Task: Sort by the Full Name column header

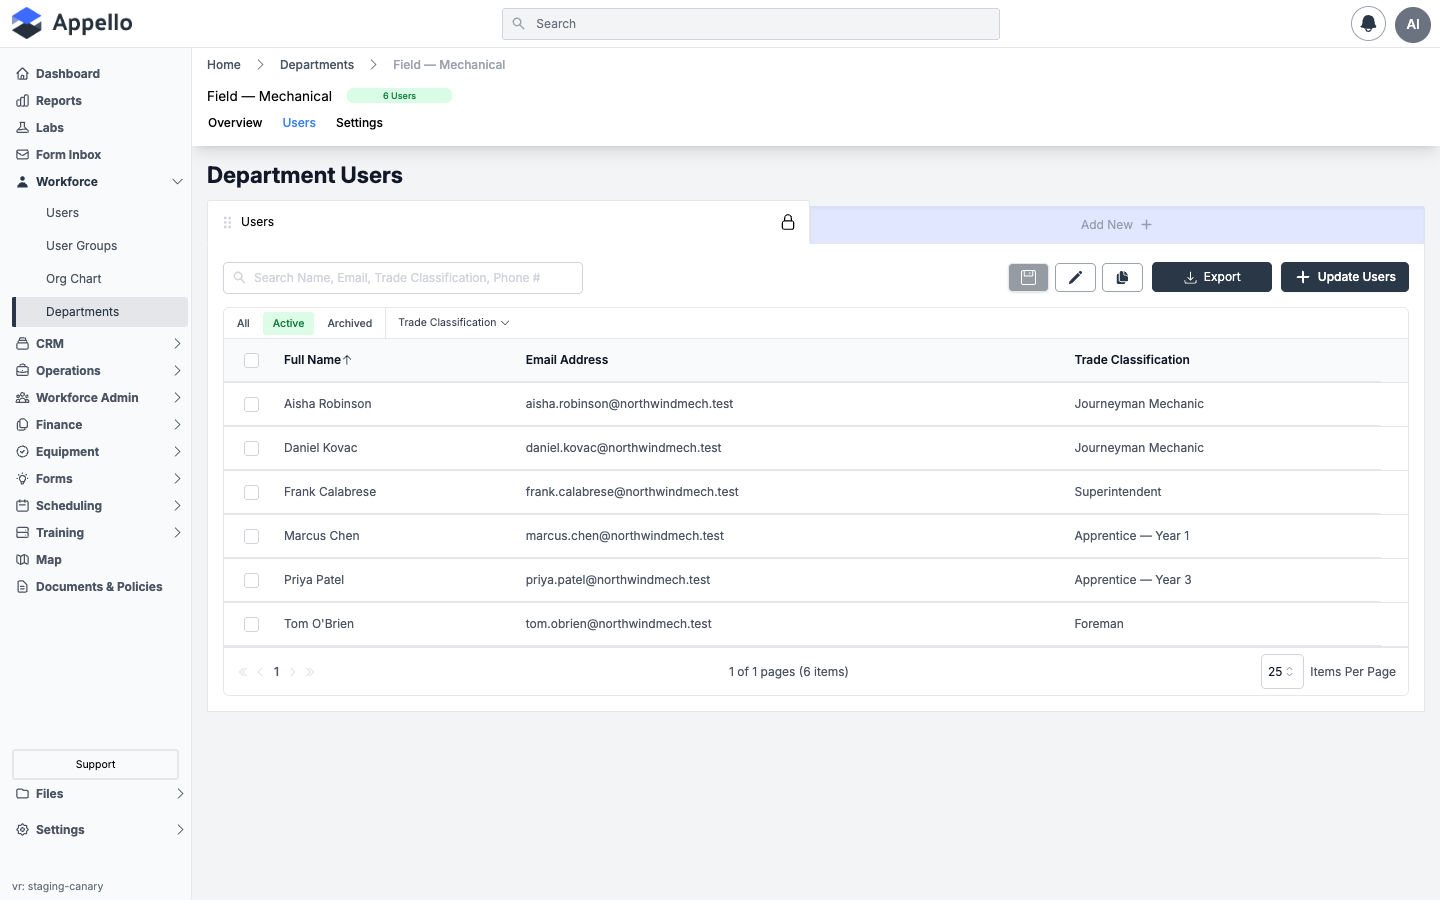Action: 317,360
